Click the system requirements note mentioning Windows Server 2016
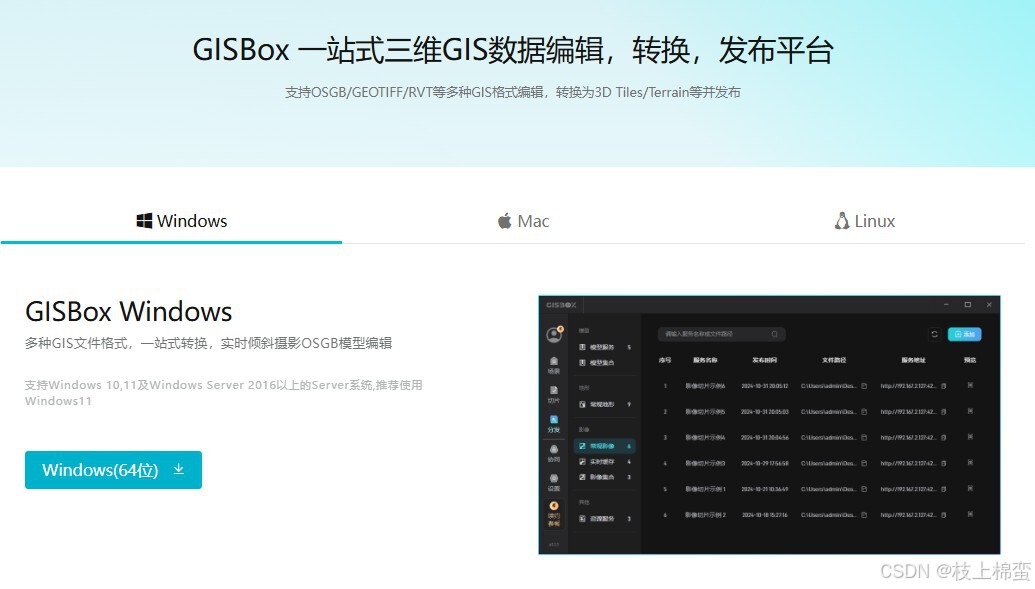This screenshot has height=589, width=1035. tap(224, 393)
